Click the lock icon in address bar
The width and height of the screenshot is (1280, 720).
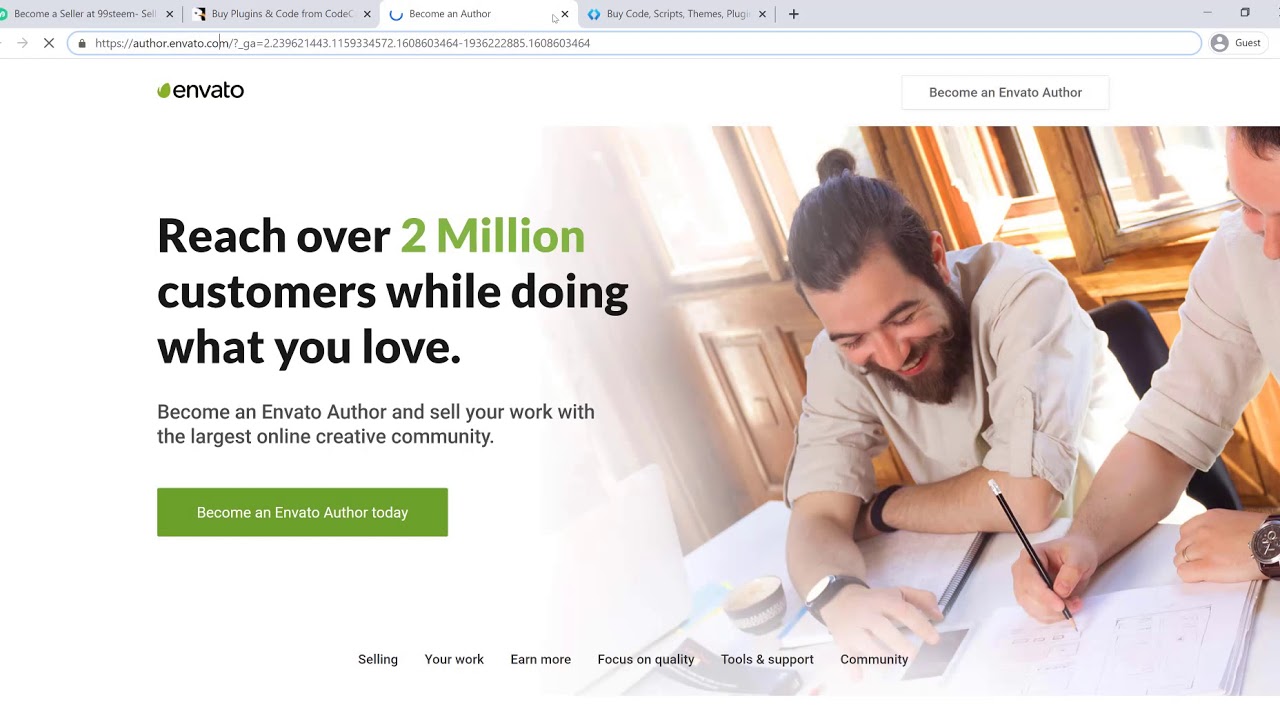(83, 43)
